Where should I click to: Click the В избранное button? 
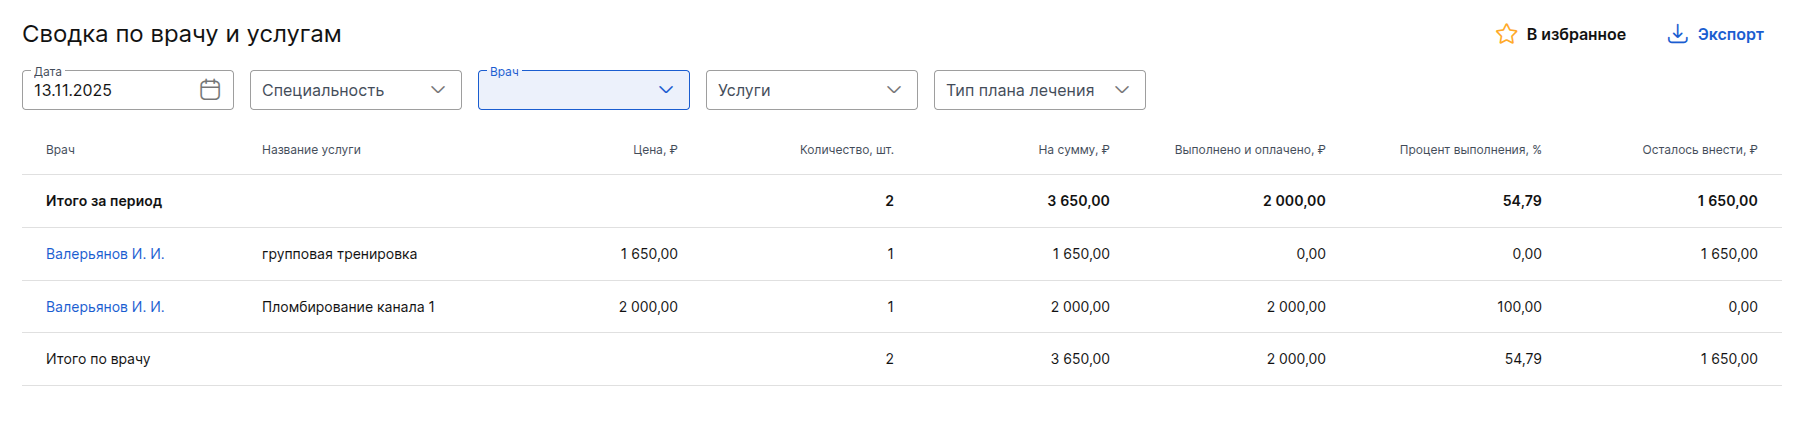(x=1575, y=34)
